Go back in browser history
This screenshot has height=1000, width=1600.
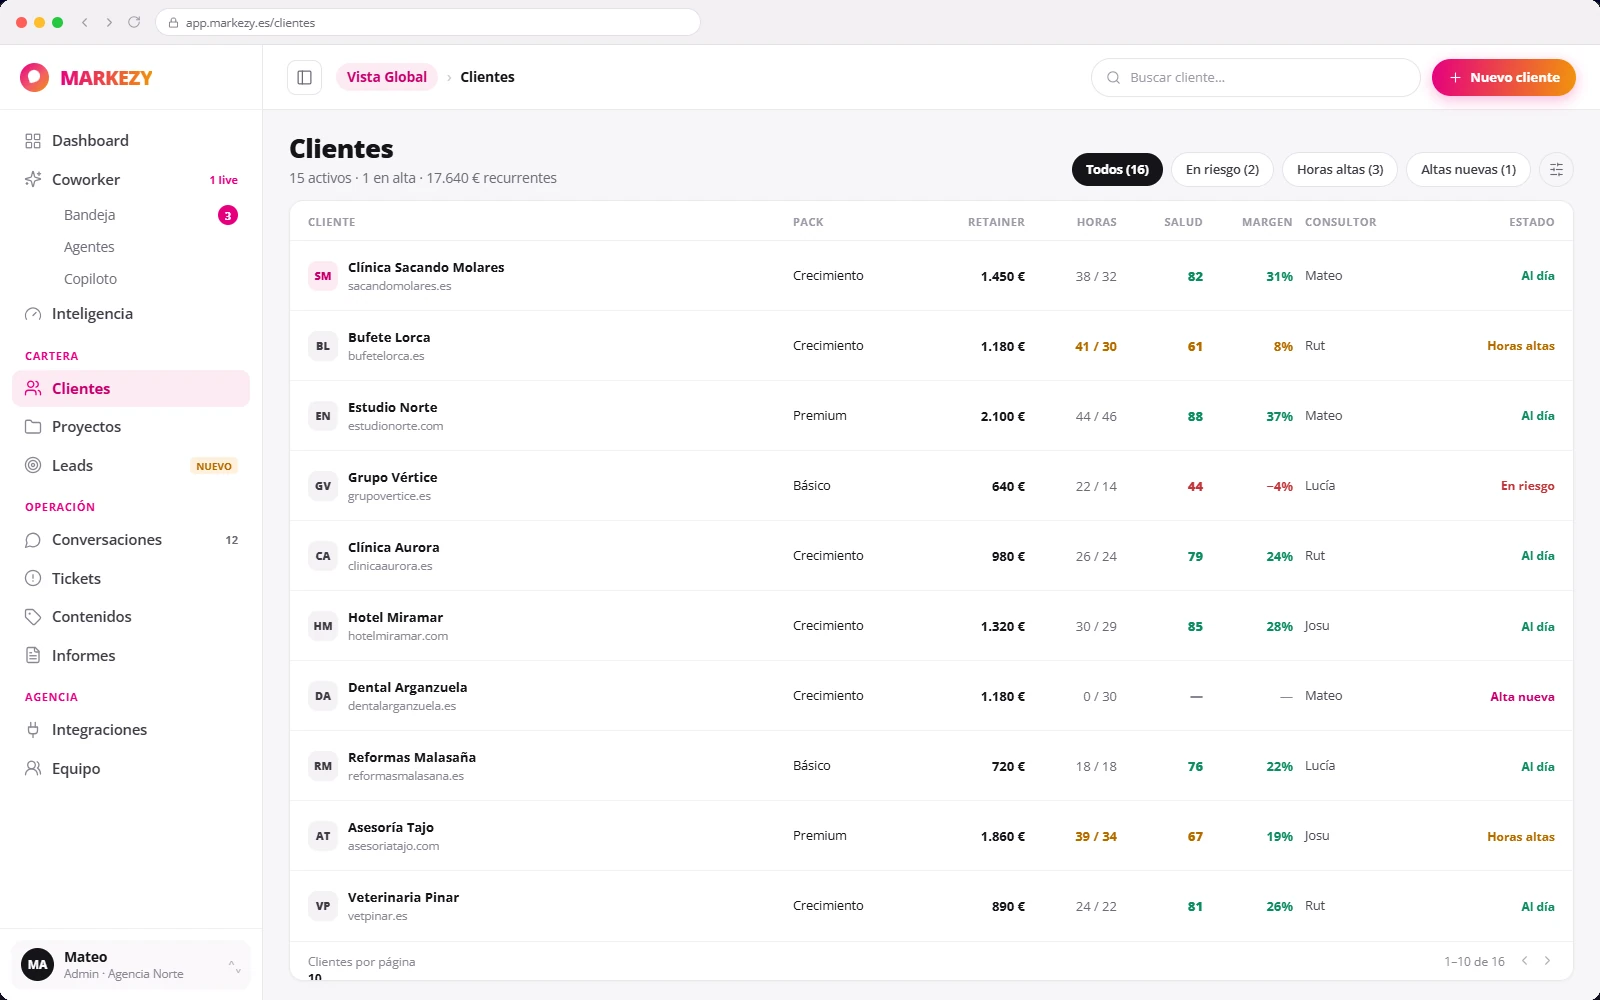pos(85,22)
